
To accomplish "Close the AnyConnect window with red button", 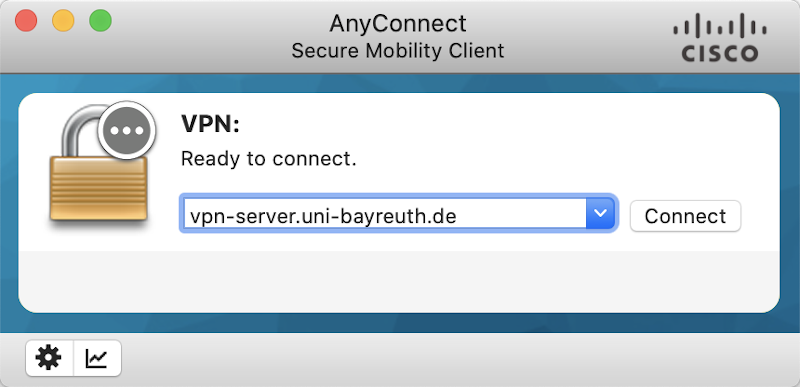I will (26, 21).
